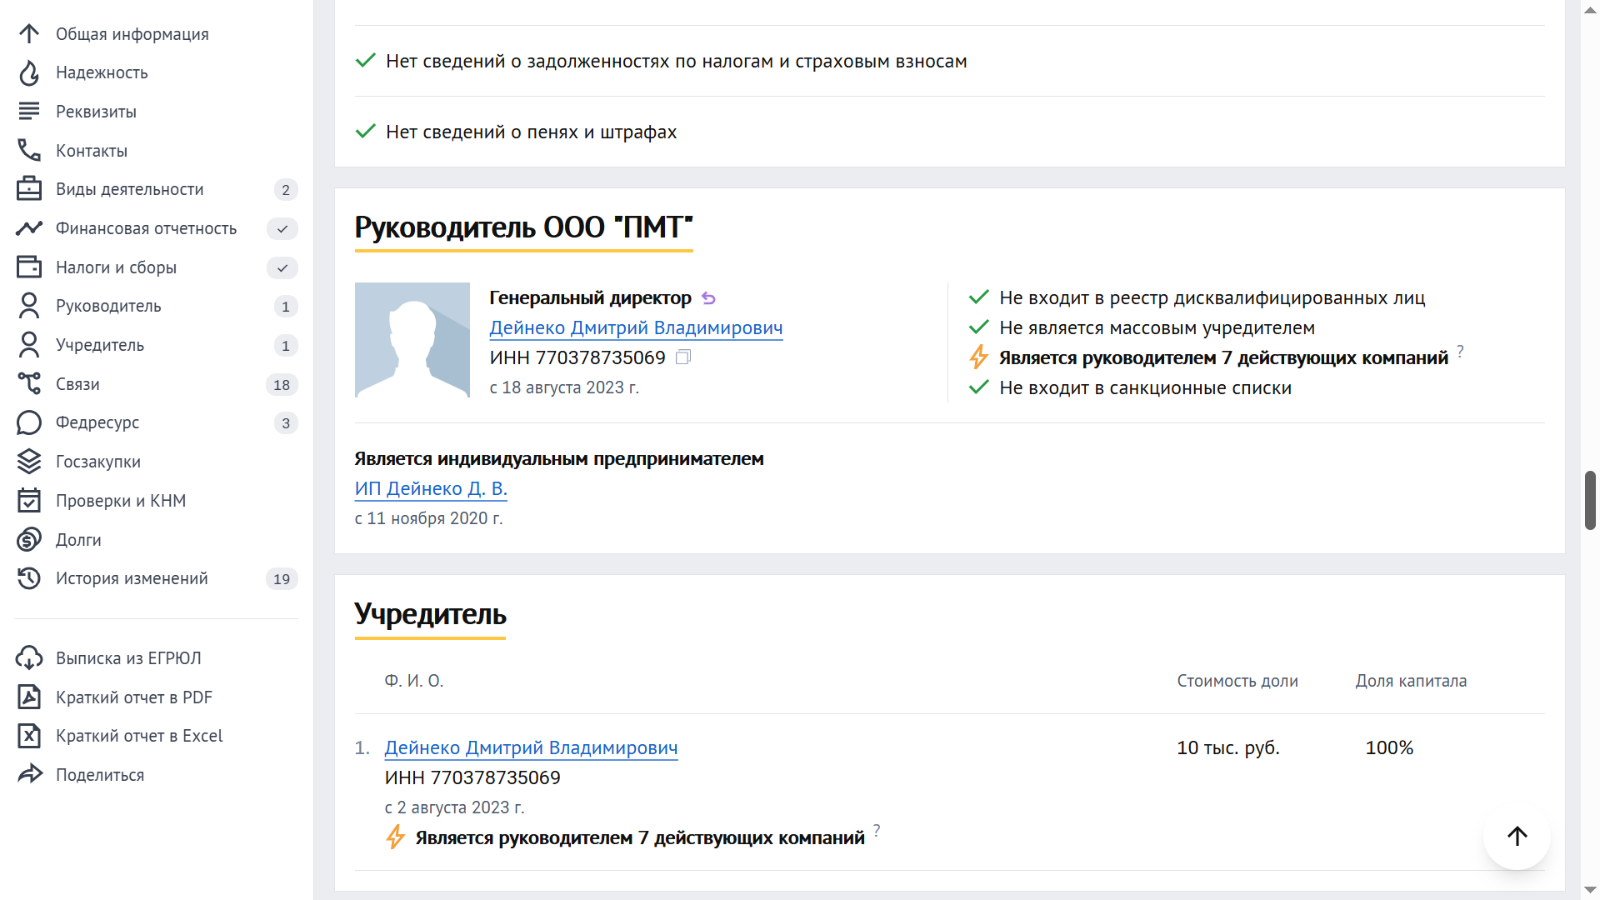Navigate to История изменений
Image resolution: width=1600 pixels, height=900 pixels.
pos(131,579)
